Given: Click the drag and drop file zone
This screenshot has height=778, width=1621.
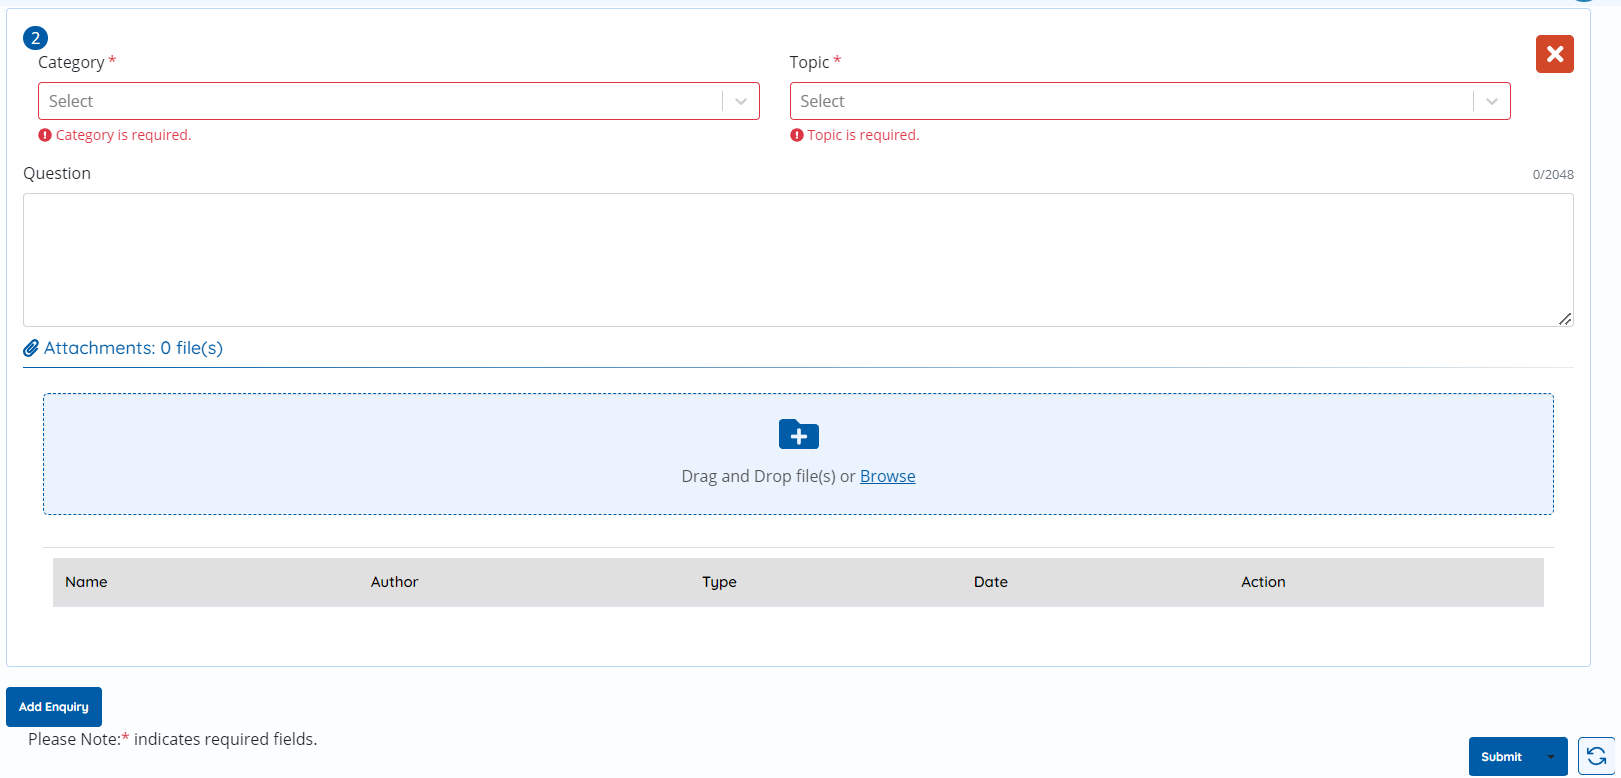Looking at the screenshot, I should click(x=798, y=454).
